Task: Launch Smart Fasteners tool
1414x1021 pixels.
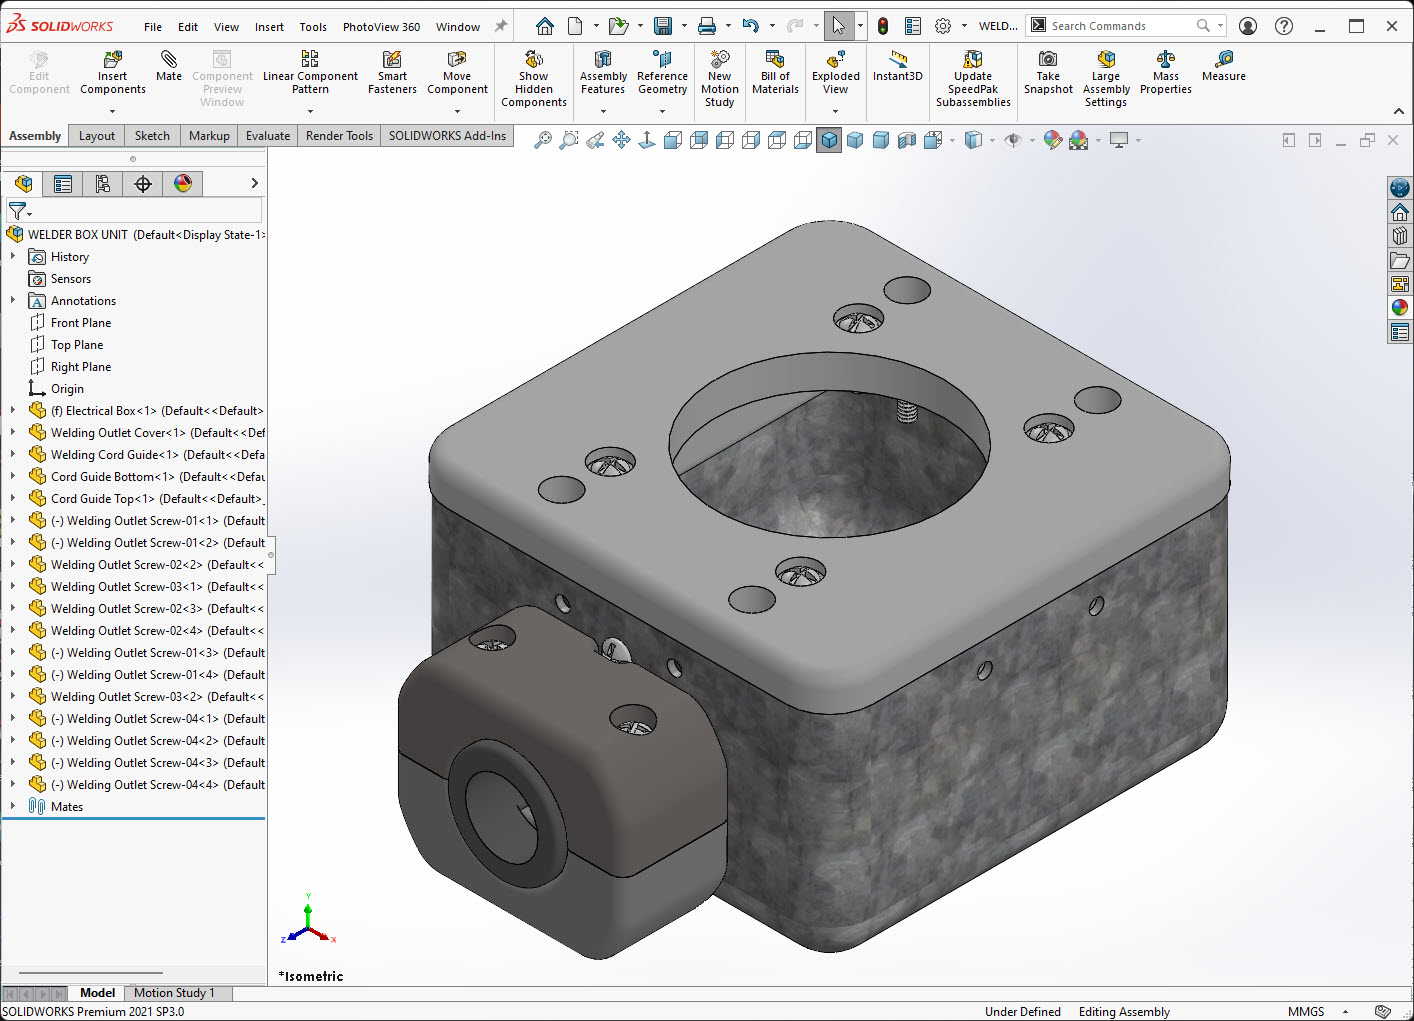Action: coord(392,73)
